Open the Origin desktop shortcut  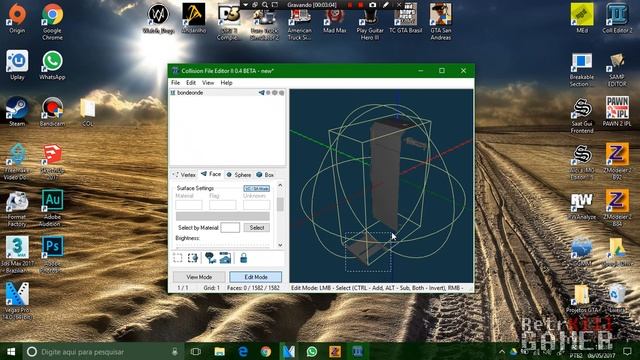pyautogui.click(x=17, y=18)
